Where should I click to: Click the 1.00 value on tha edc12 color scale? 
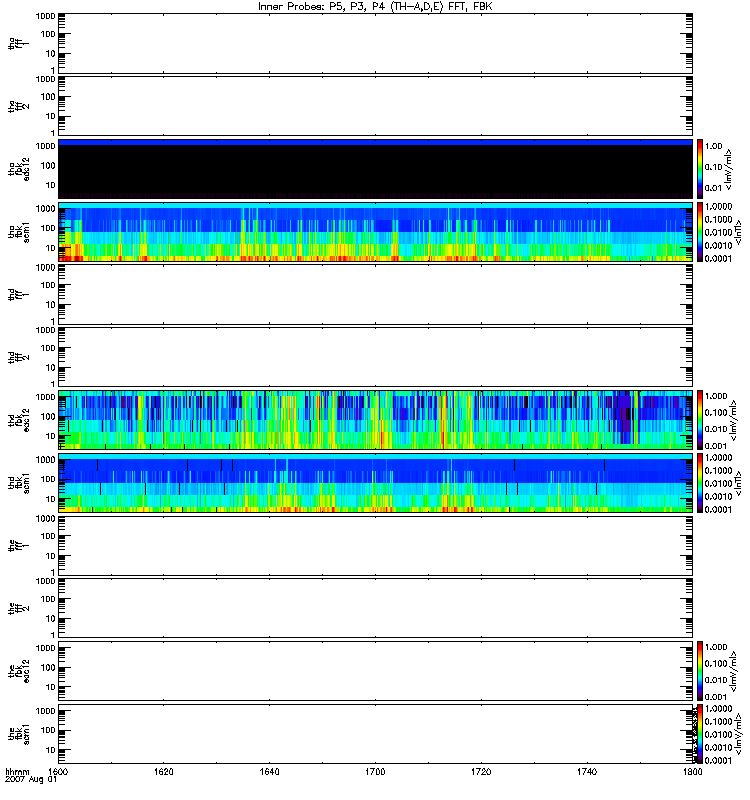pos(713,146)
